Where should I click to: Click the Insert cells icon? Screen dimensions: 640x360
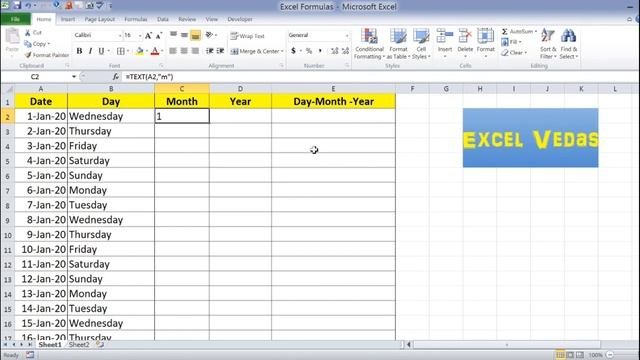[444, 37]
